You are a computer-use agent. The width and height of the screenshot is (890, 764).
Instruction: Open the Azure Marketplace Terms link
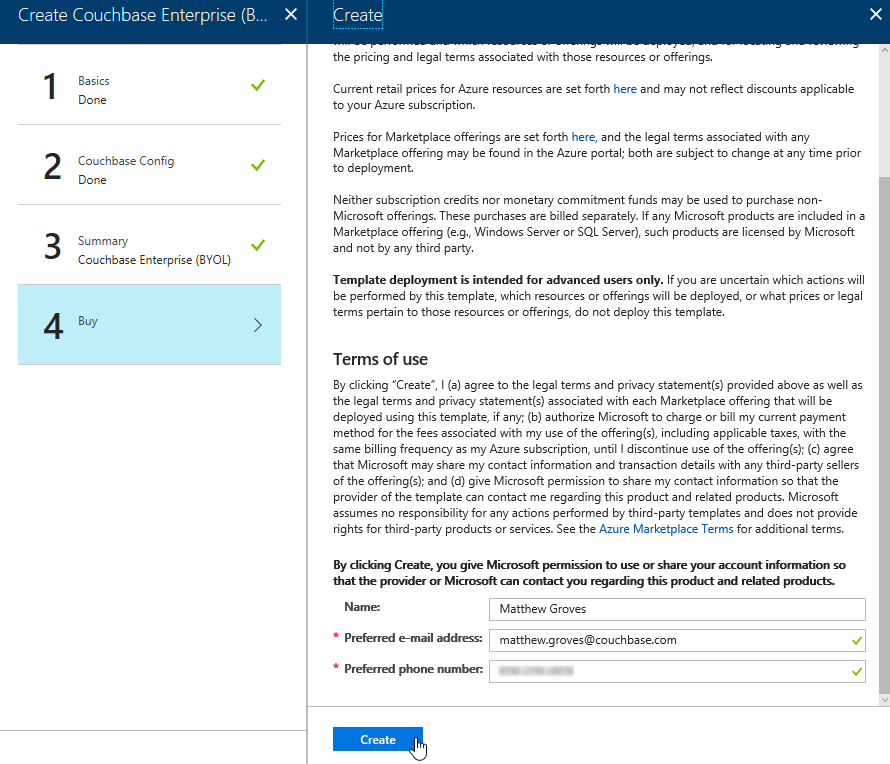click(666, 529)
